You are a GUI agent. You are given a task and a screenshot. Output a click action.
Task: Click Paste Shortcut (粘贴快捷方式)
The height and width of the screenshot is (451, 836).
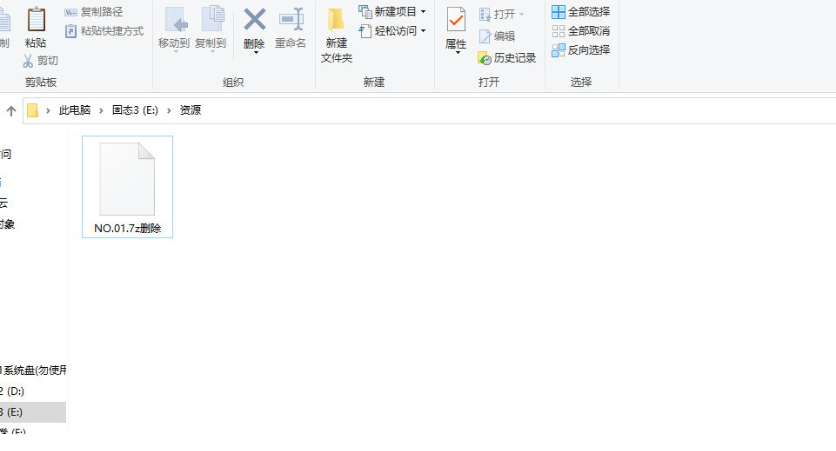[x=104, y=31]
